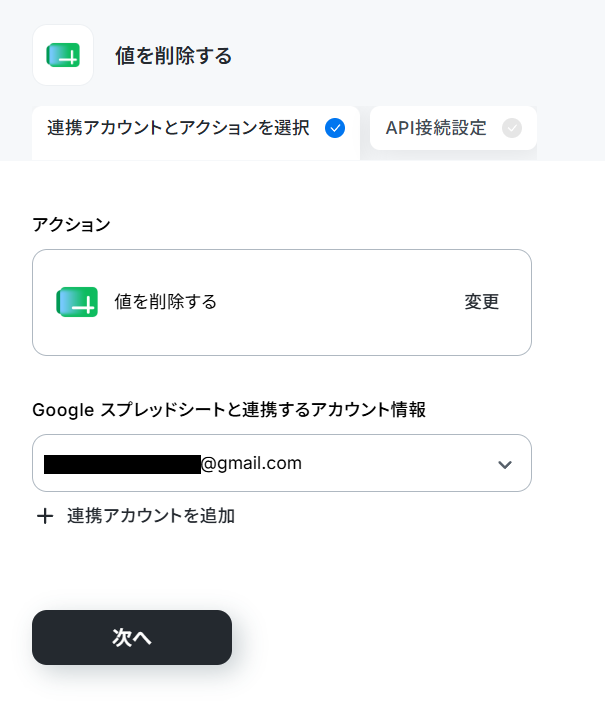
Task: Click the Google Sheets icon in the page header
Action: 63,55
